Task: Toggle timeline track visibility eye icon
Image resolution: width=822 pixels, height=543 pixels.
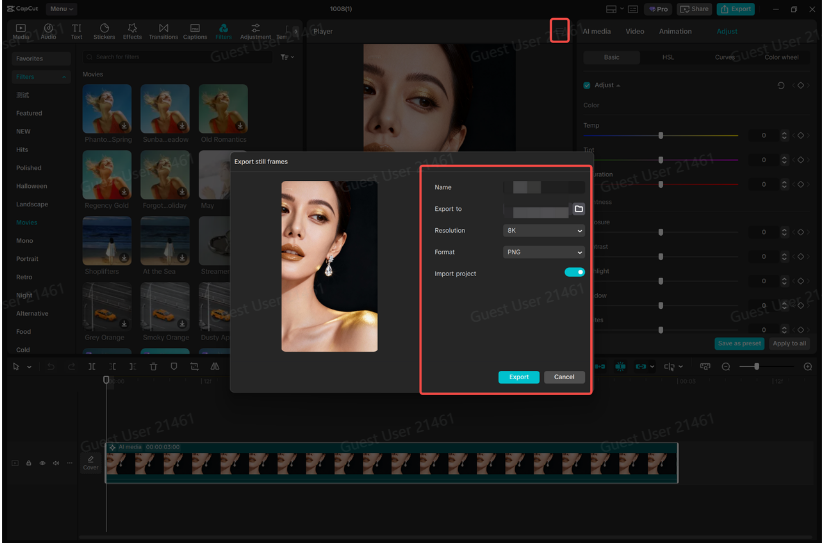Action: click(42, 463)
